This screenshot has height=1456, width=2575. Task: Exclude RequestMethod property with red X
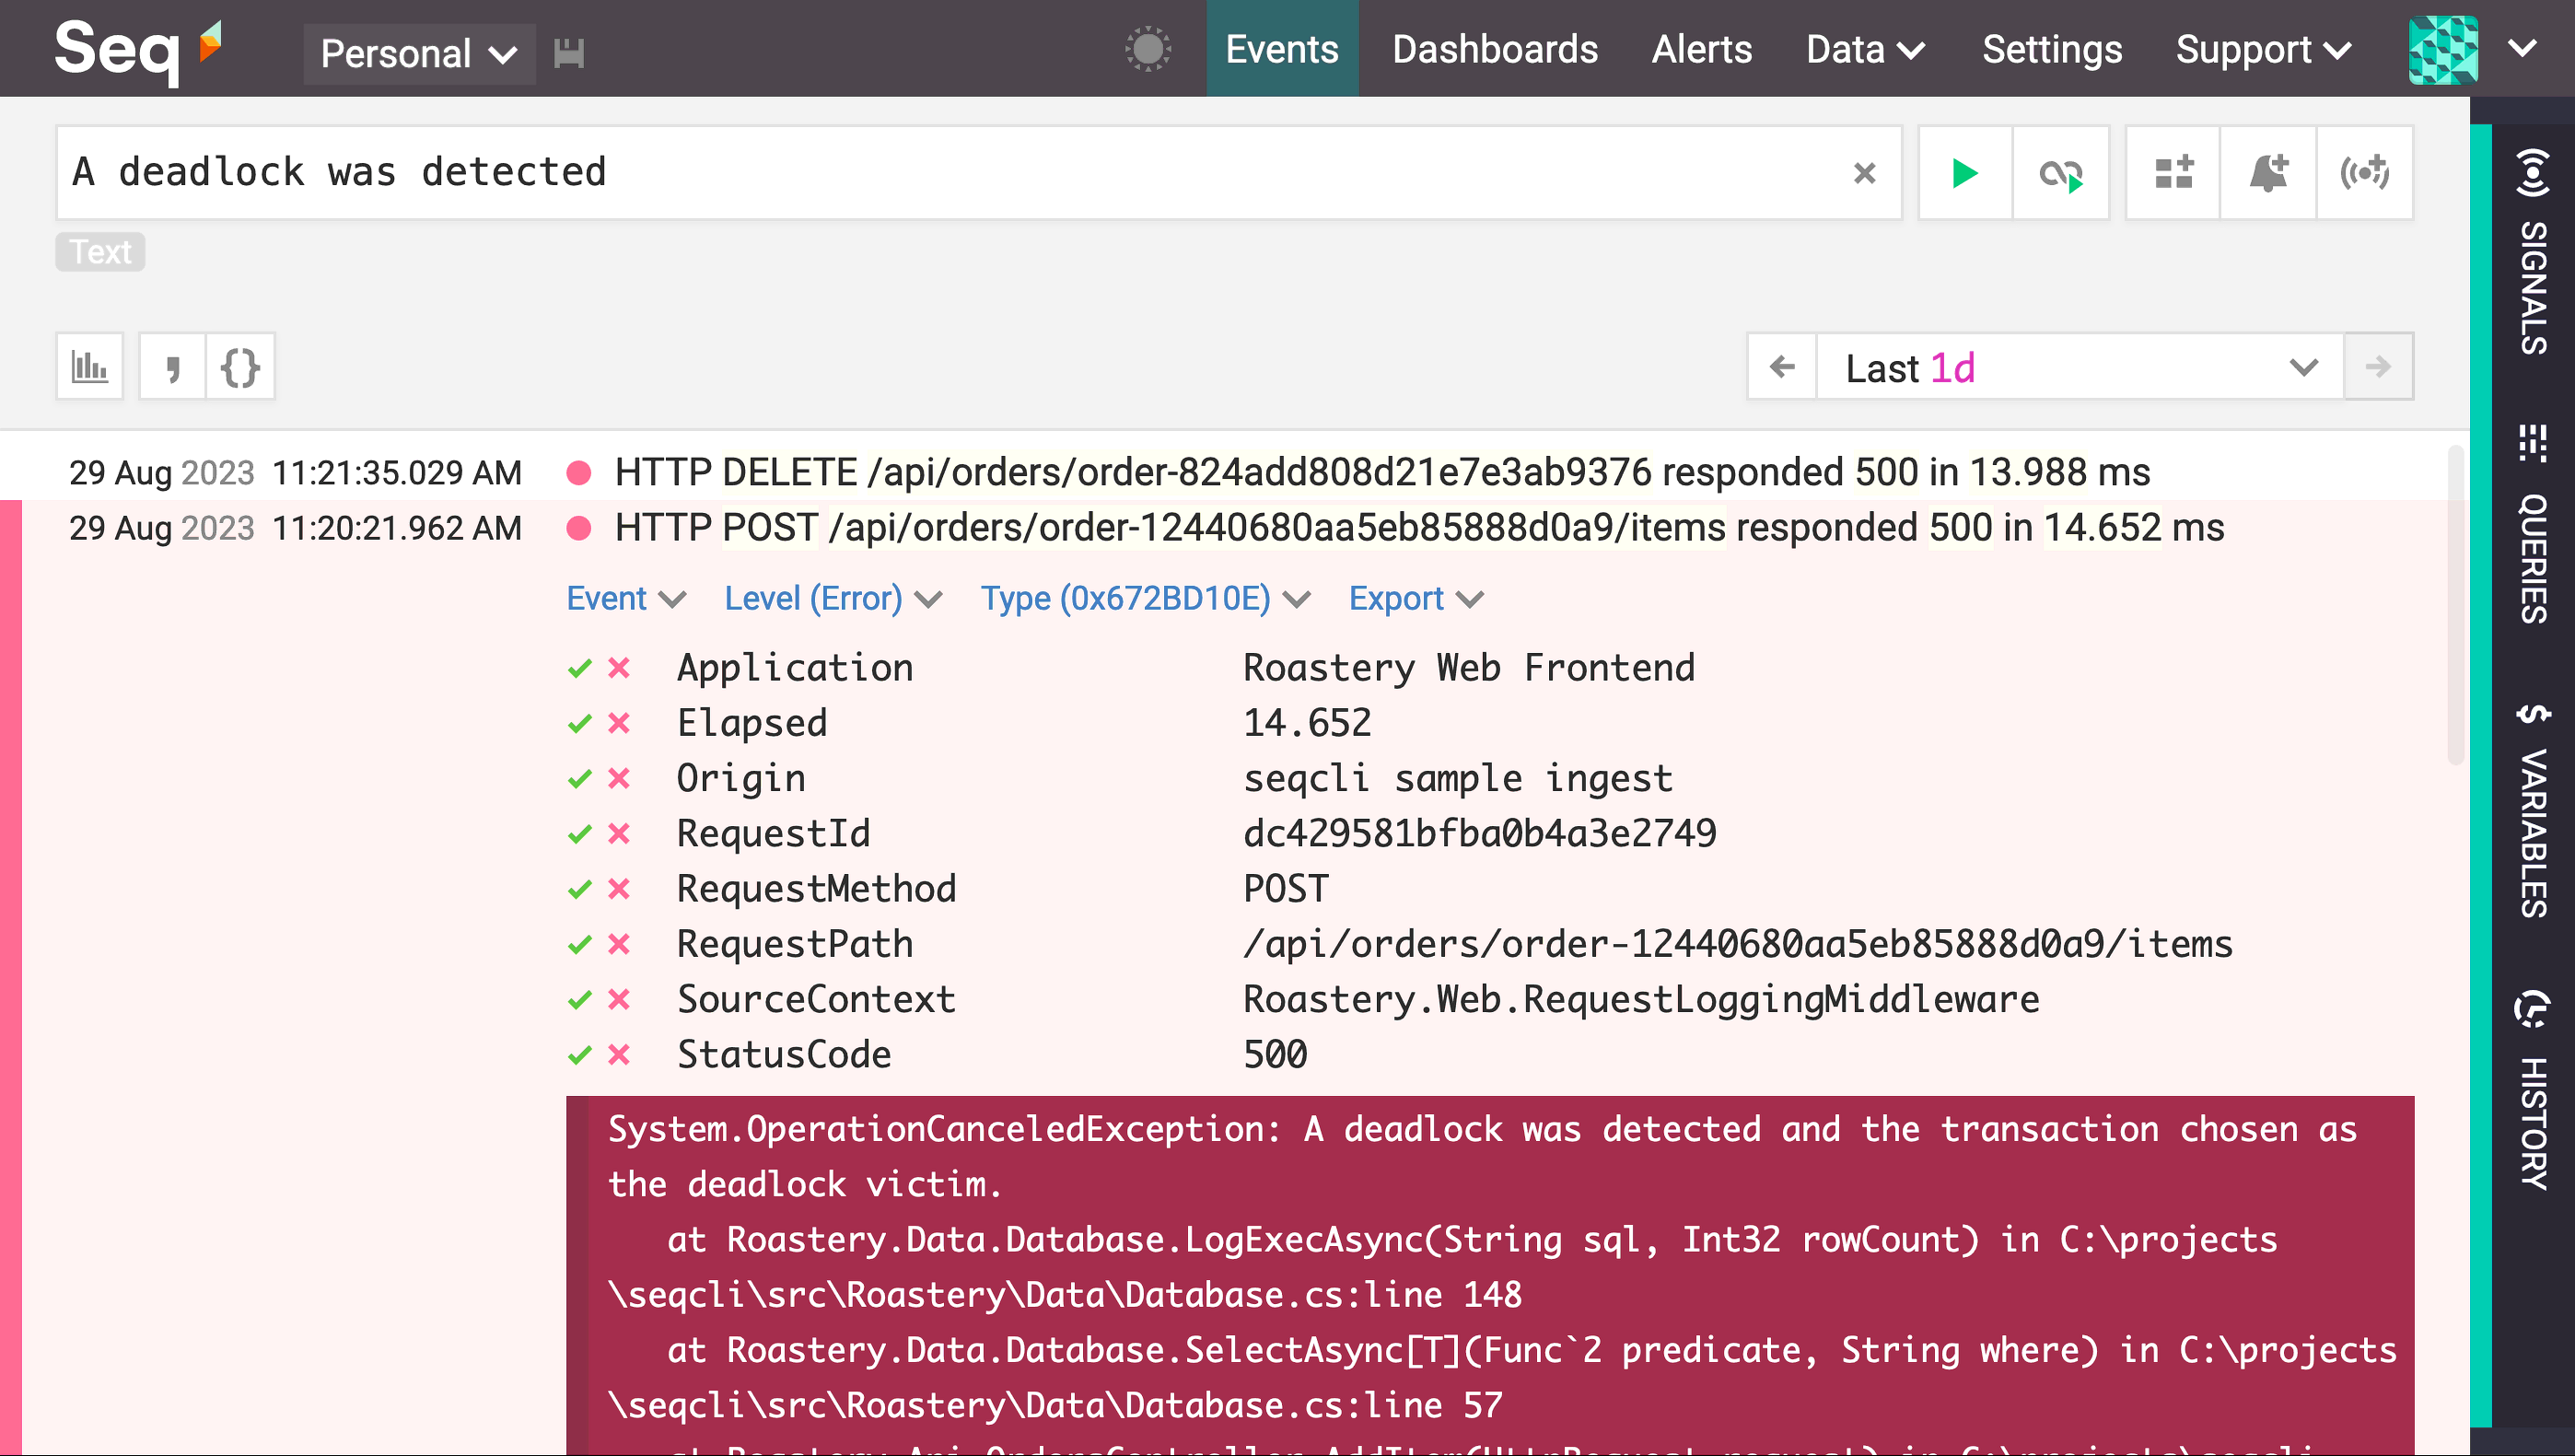pos(620,889)
